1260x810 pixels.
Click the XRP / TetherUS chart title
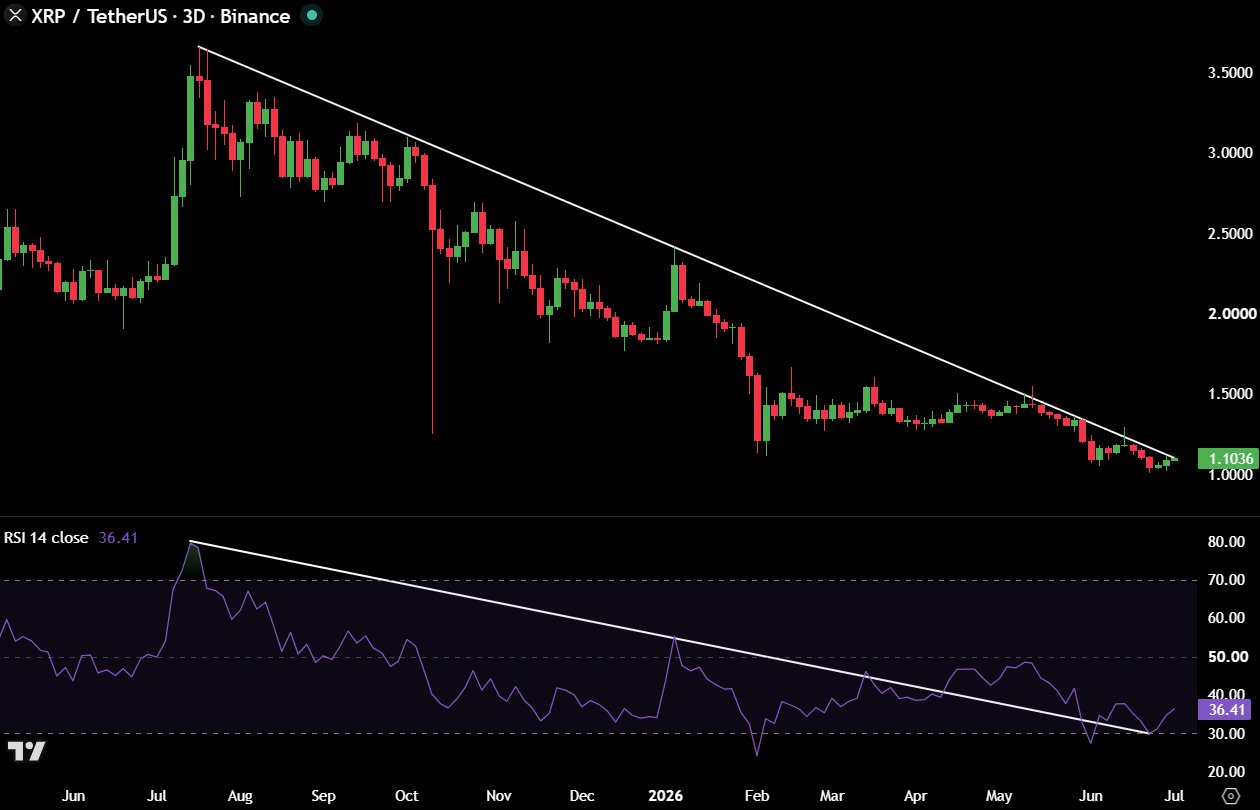click(x=159, y=16)
